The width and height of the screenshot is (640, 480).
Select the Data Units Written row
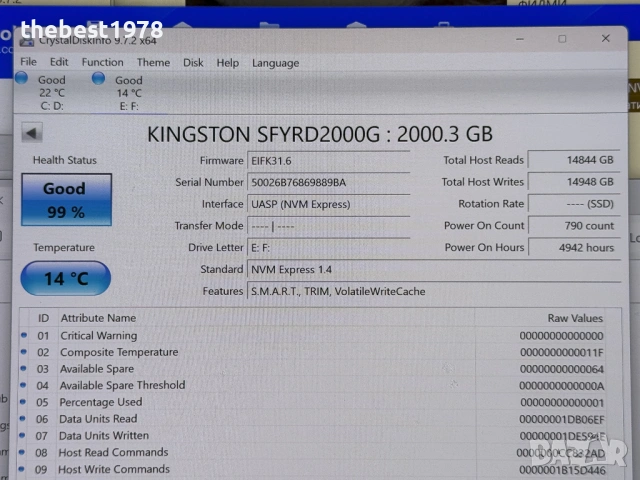pos(313,436)
